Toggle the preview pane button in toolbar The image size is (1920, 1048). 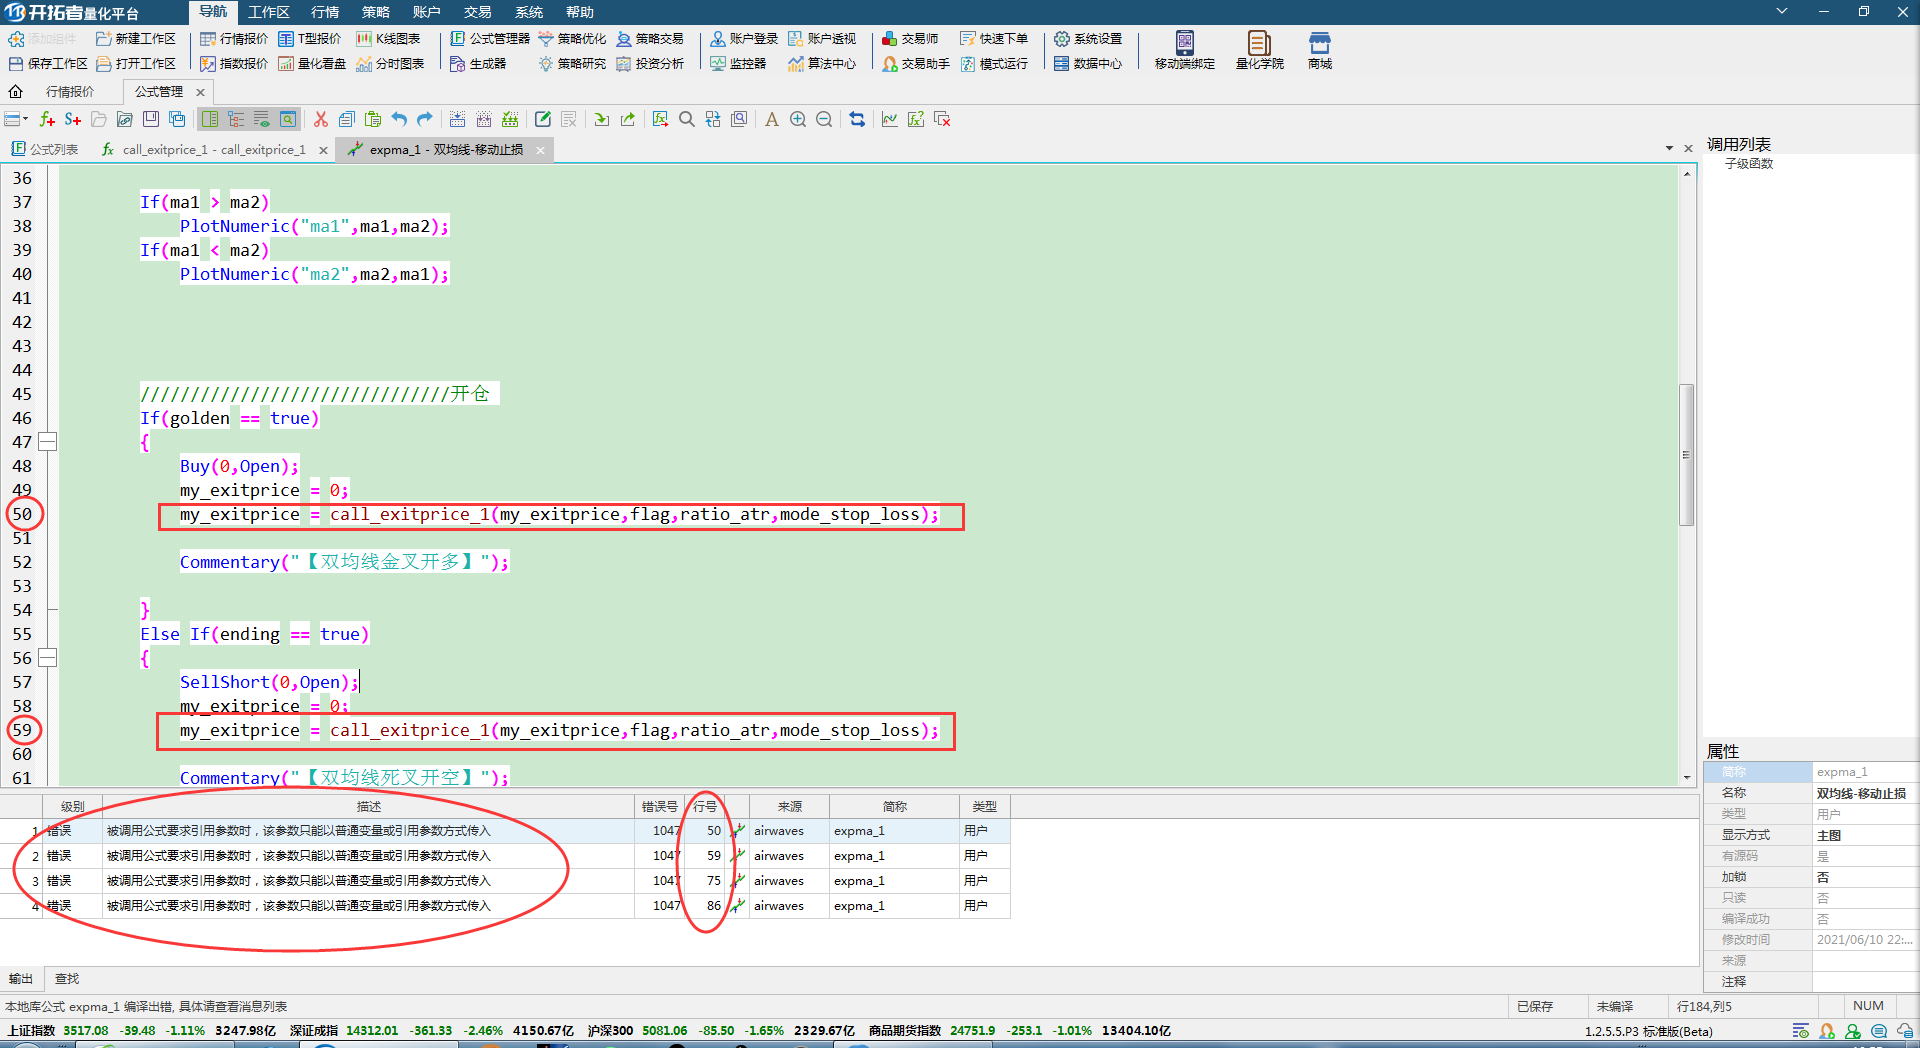coord(288,119)
